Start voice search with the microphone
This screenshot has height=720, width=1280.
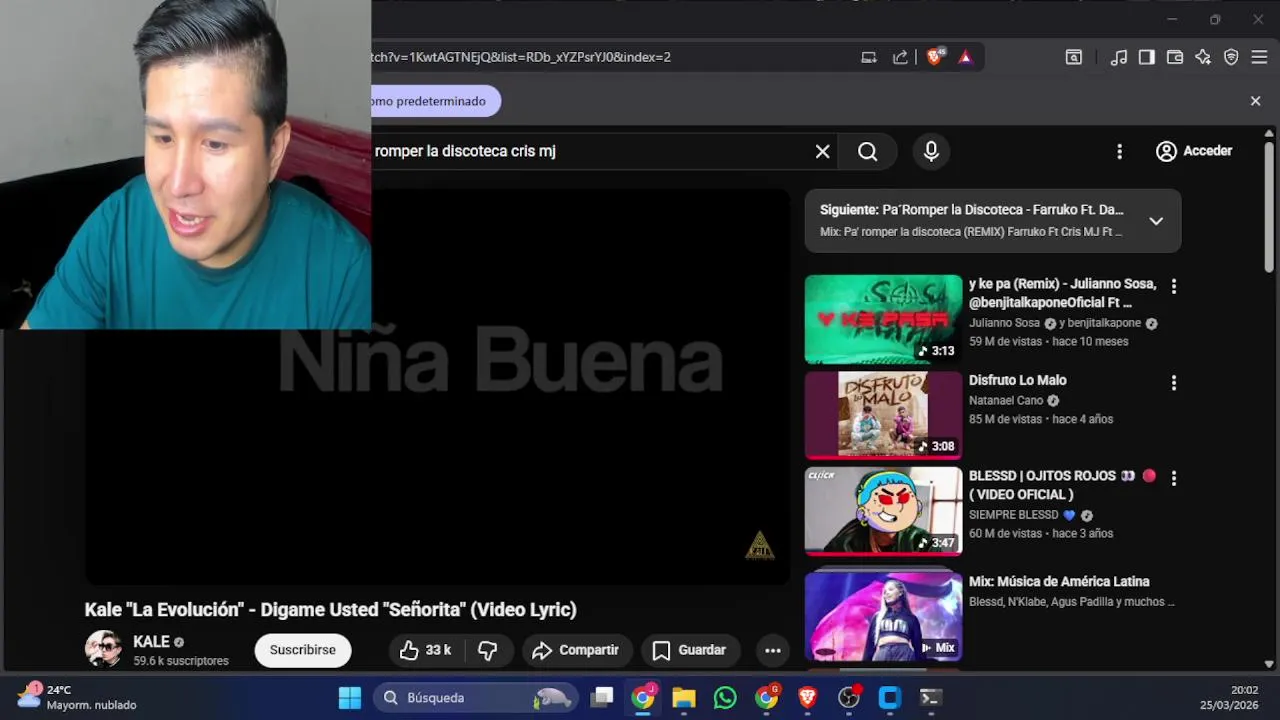pyautogui.click(x=931, y=151)
